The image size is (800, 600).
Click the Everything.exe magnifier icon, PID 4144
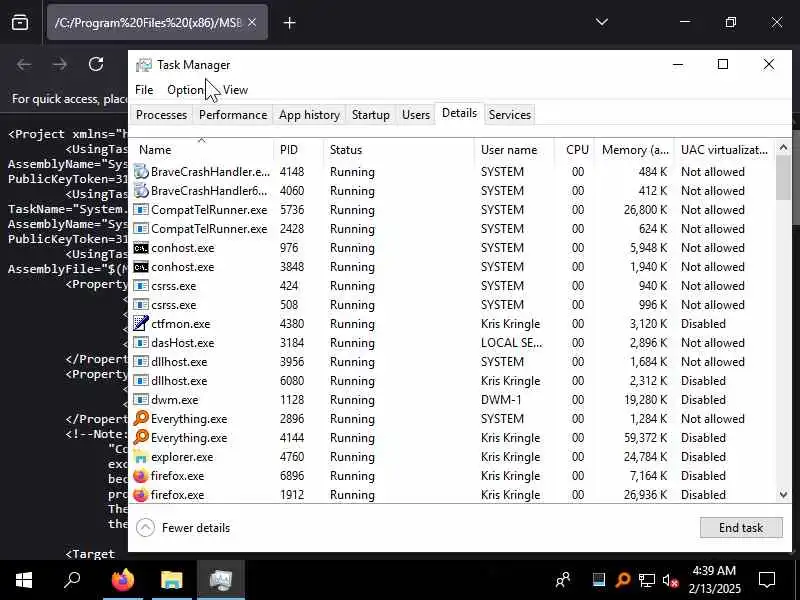(x=141, y=438)
